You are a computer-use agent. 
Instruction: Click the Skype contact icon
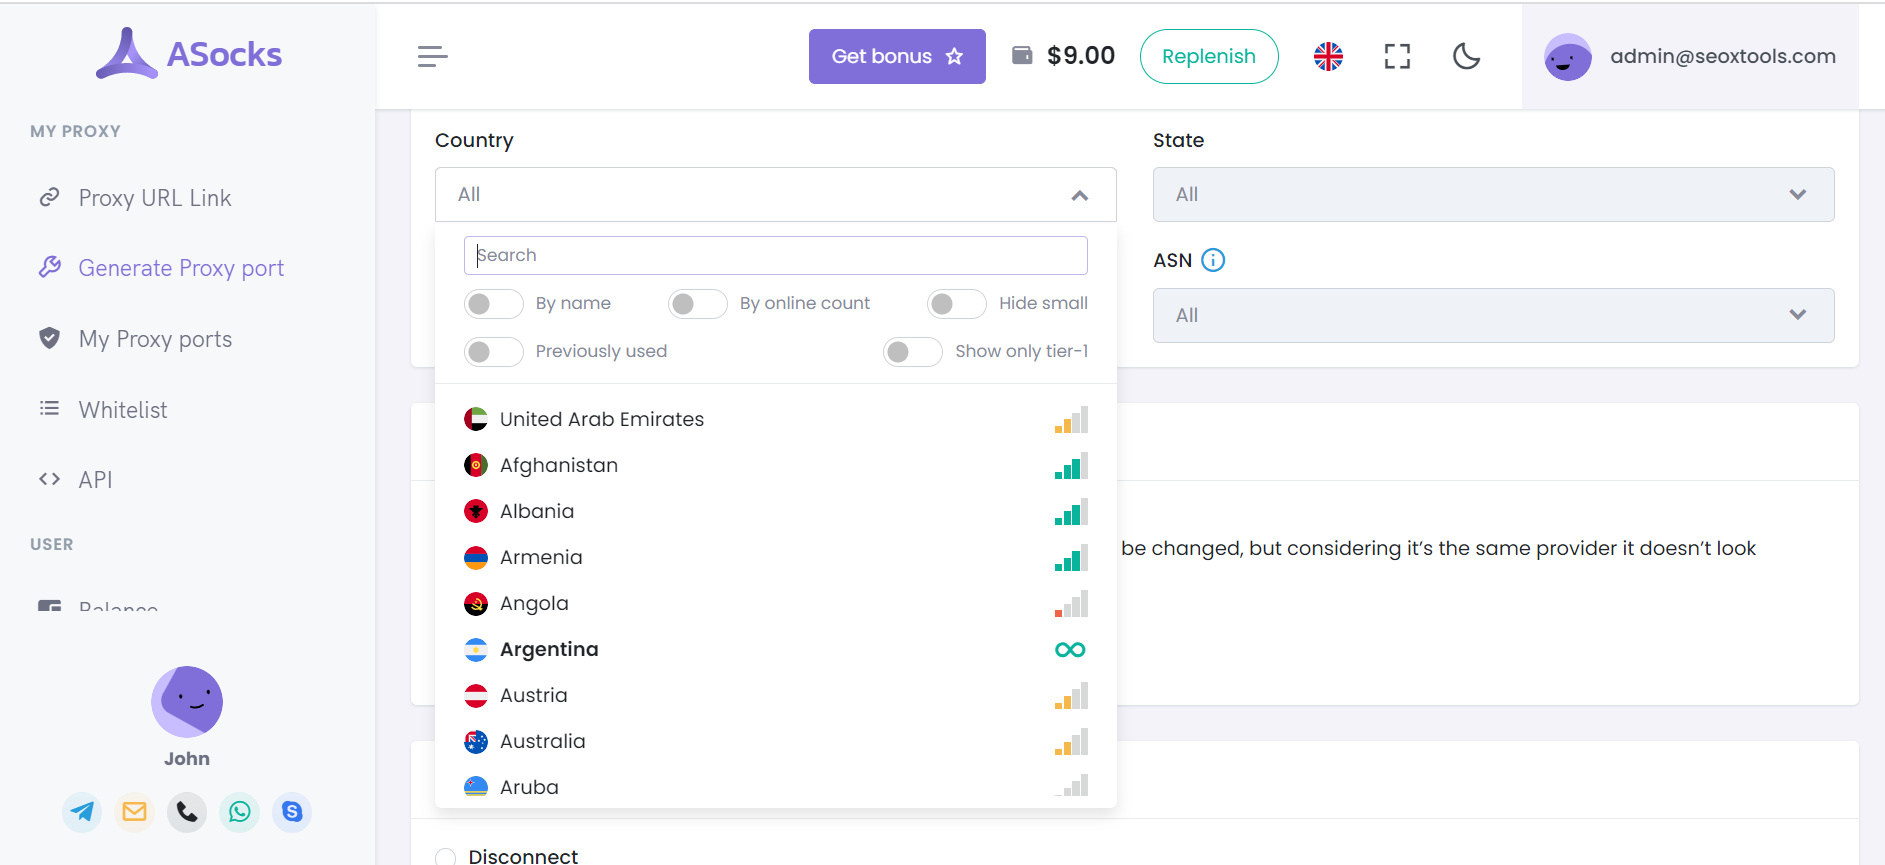(x=292, y=812)
